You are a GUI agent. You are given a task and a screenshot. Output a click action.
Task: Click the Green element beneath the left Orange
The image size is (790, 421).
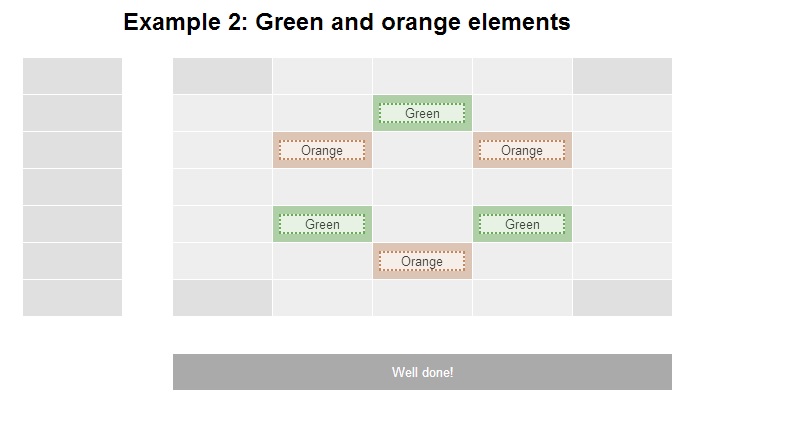(322, 224)
